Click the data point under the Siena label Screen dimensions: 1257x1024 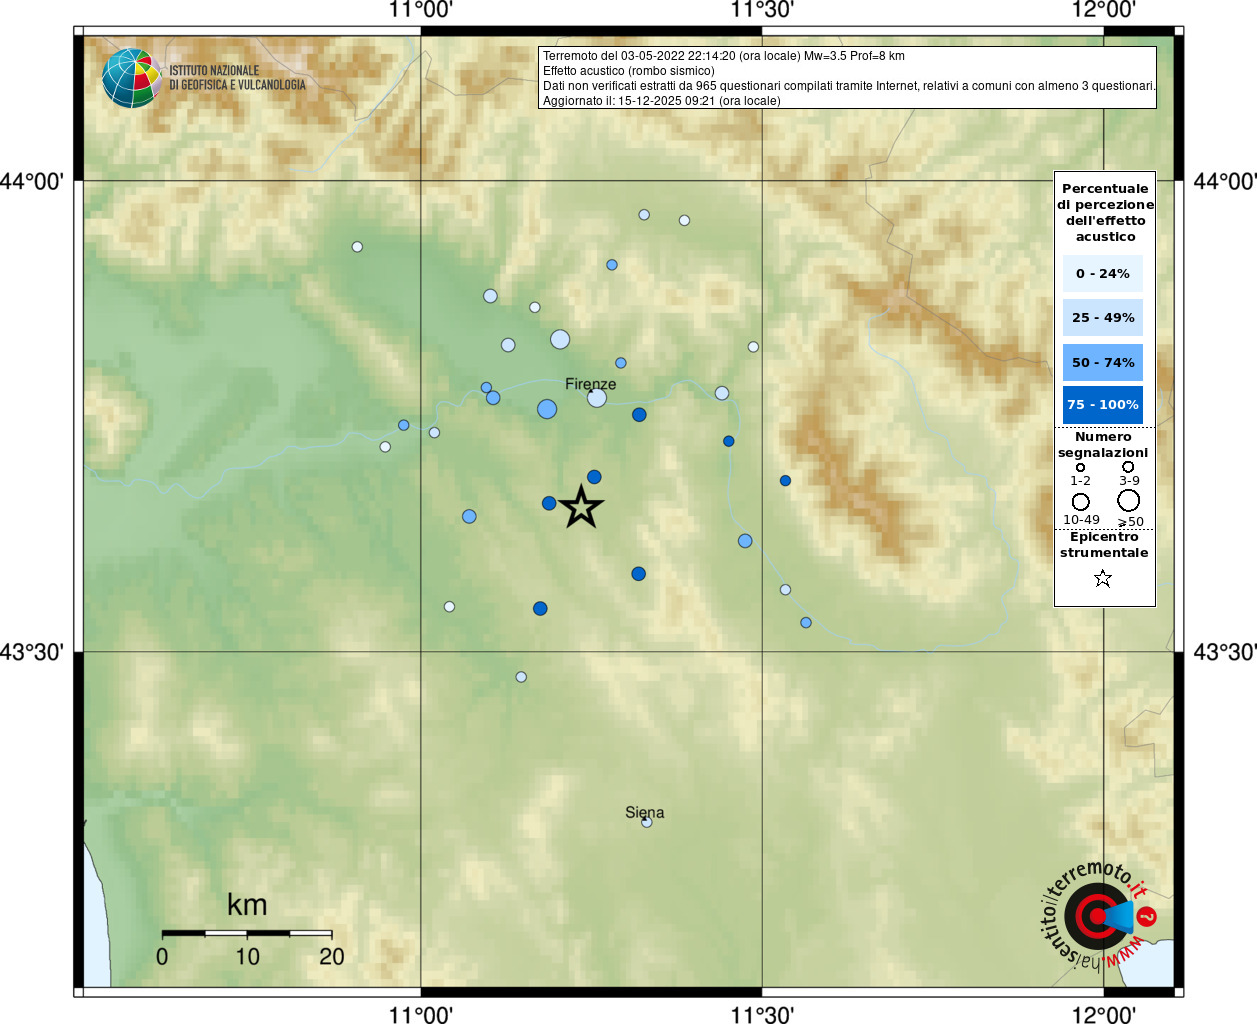coord(647,822)
